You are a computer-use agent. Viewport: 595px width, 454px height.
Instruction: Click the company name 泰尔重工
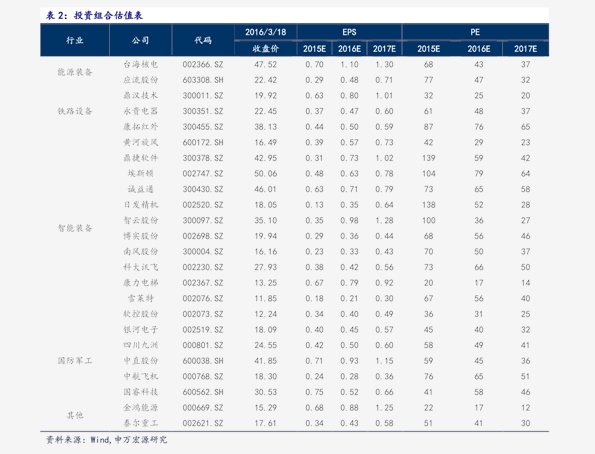140,423
